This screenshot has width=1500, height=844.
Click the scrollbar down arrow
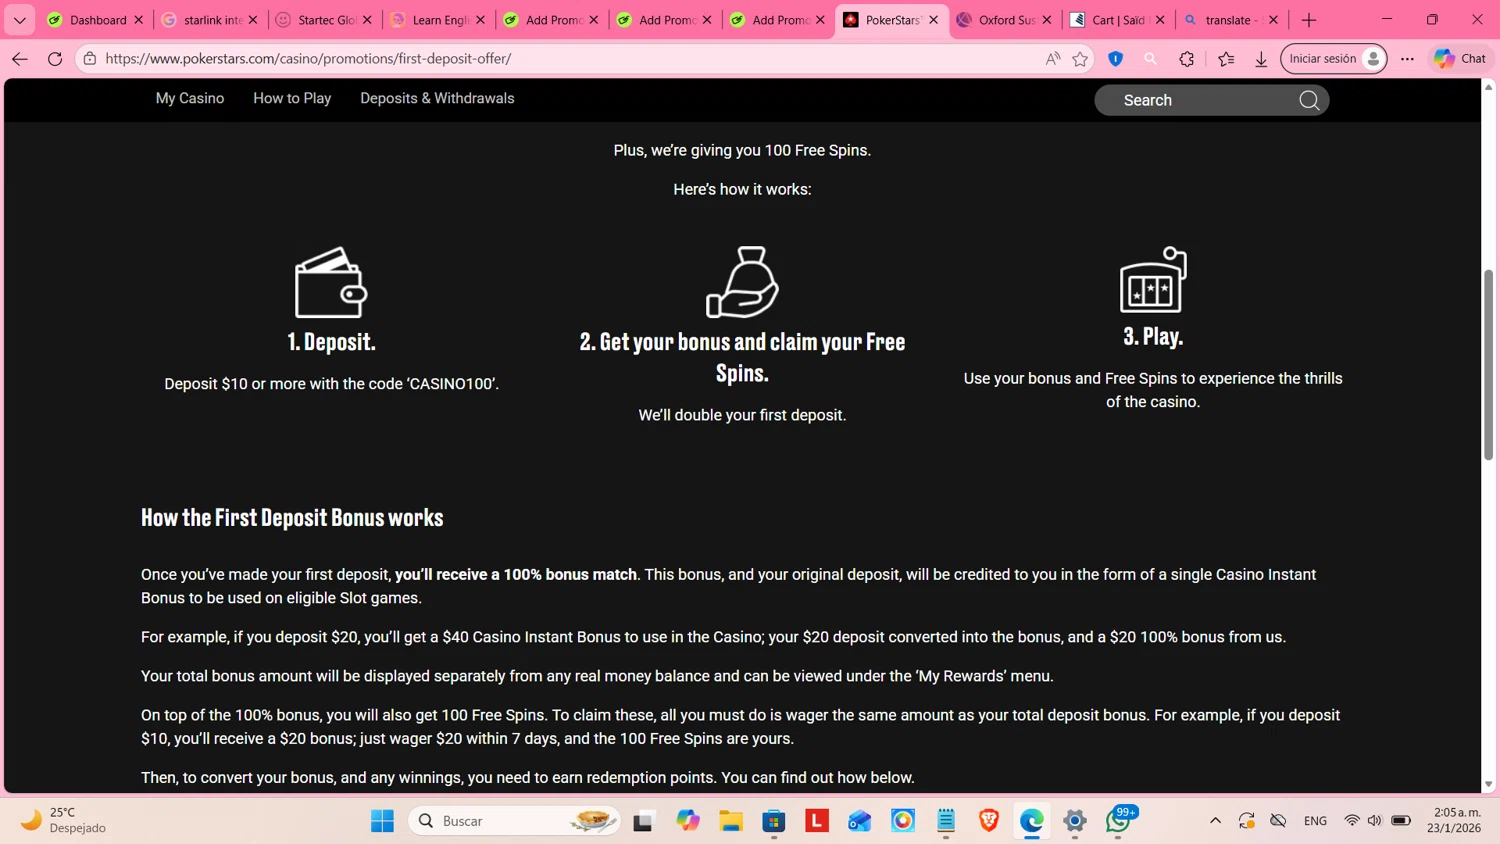click(x=1489, y=785)
